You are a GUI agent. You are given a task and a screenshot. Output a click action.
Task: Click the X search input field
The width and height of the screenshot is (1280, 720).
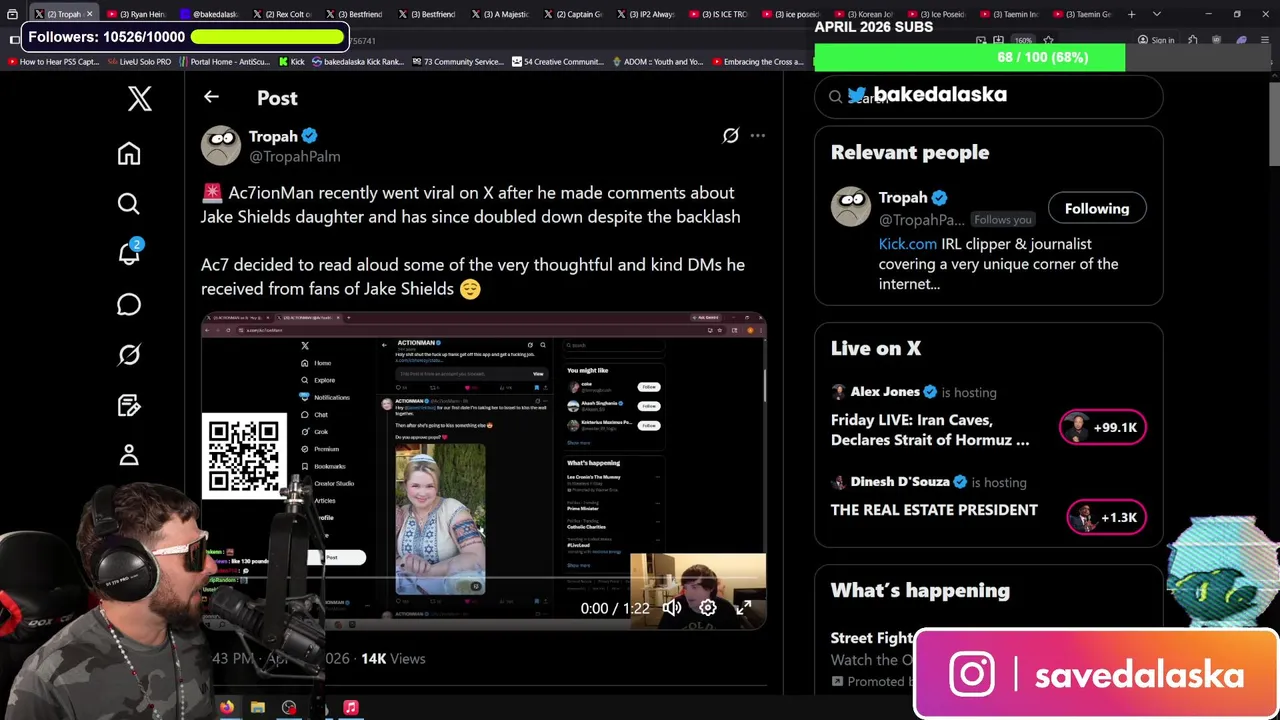pyautogui.click(x=989, y=97)
